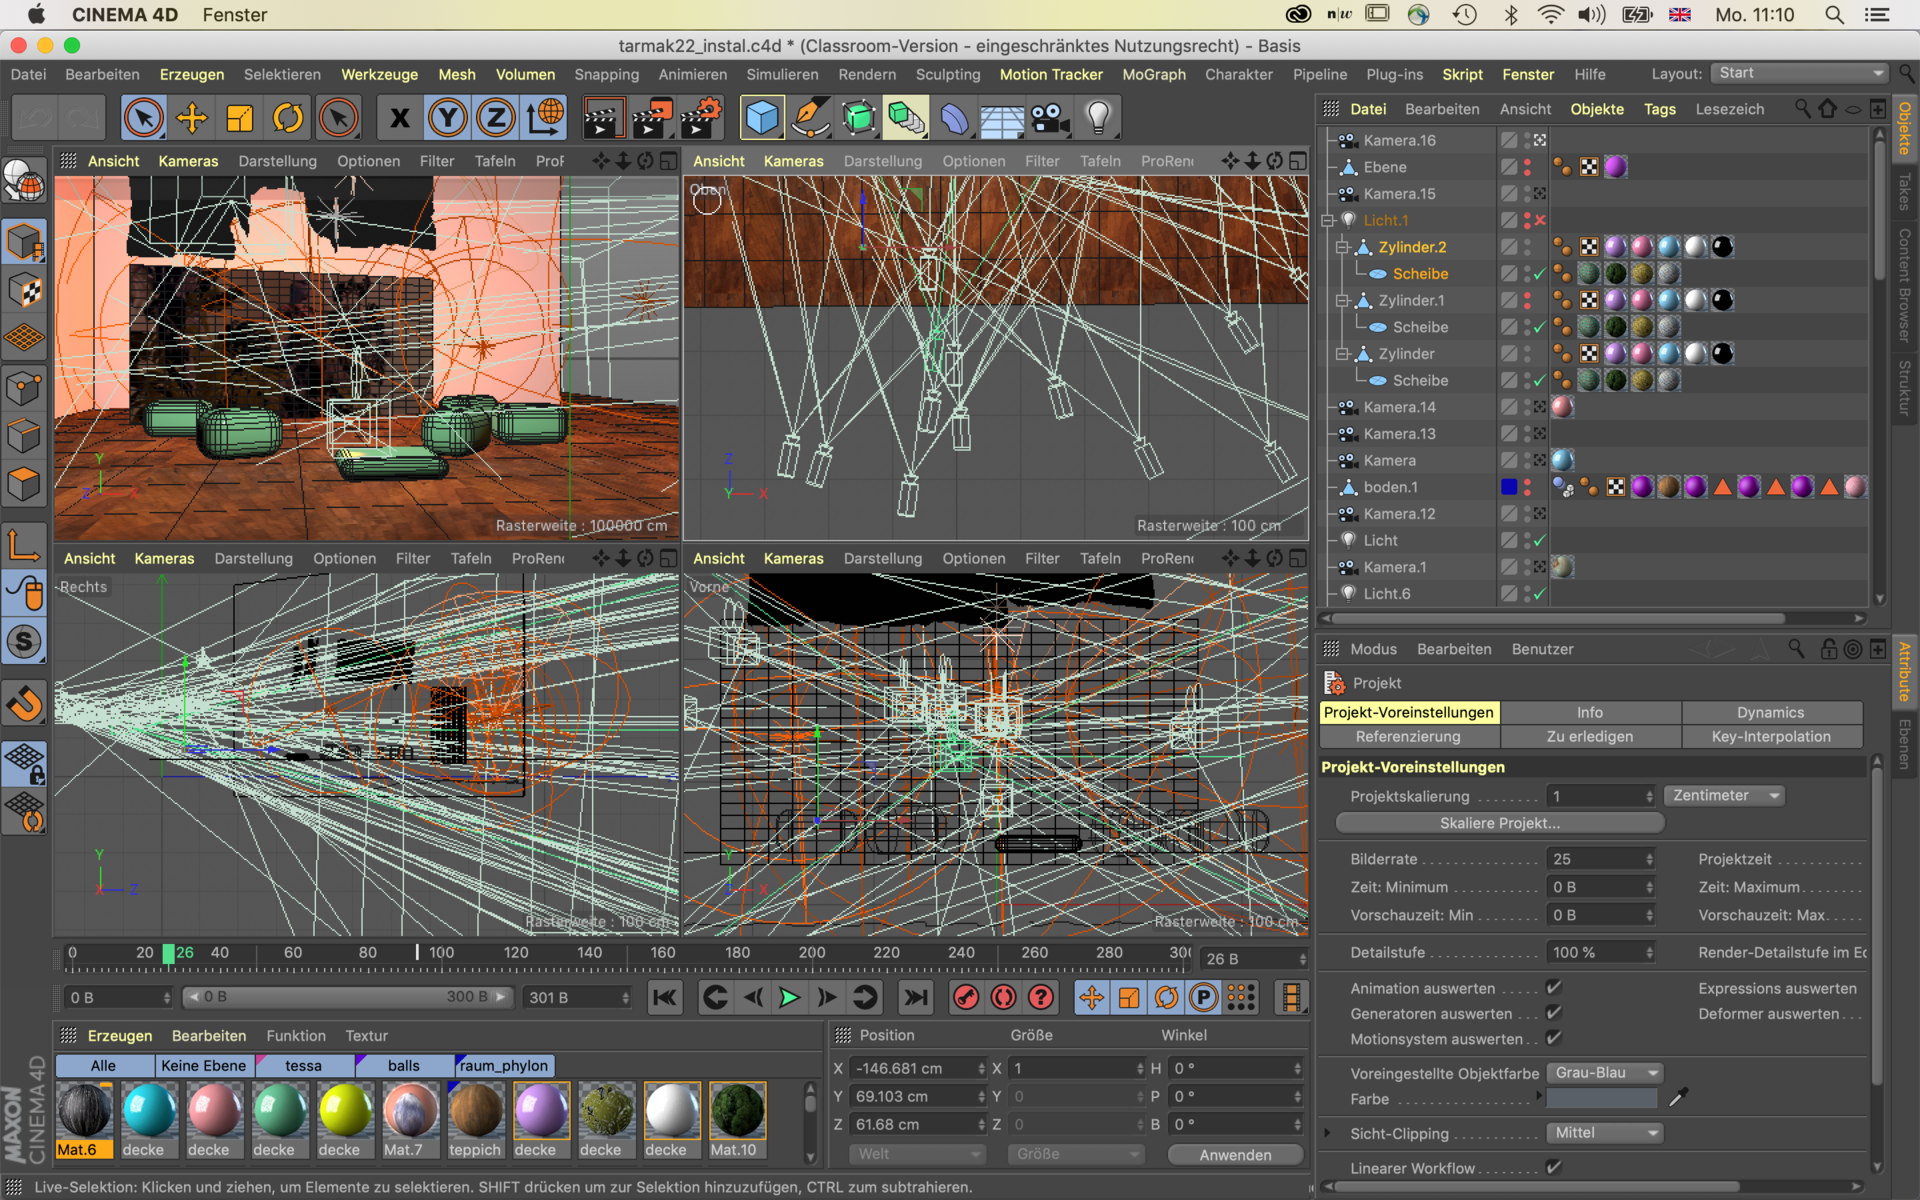The image size is (1920, 1200).
Task: Open render settings gear clapperboard icon
Action: [701, 118]
